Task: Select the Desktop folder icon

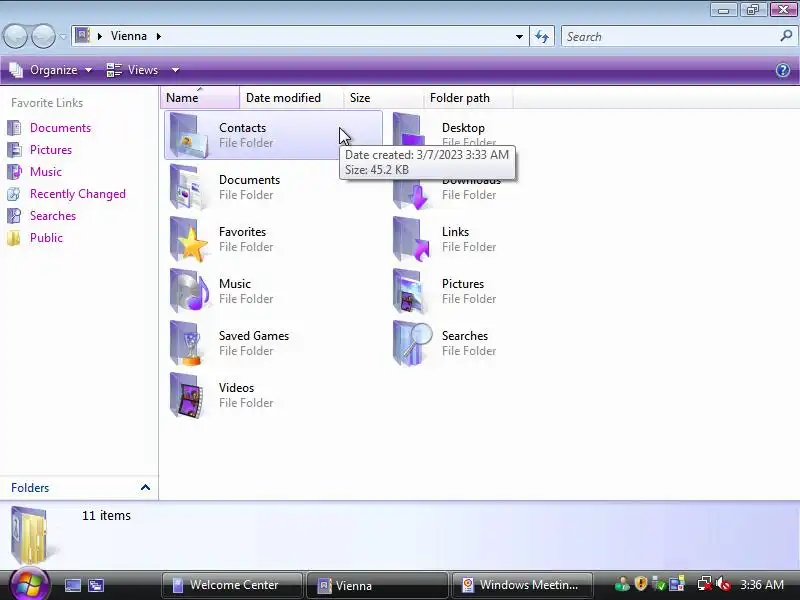Action: click(411, 135)
